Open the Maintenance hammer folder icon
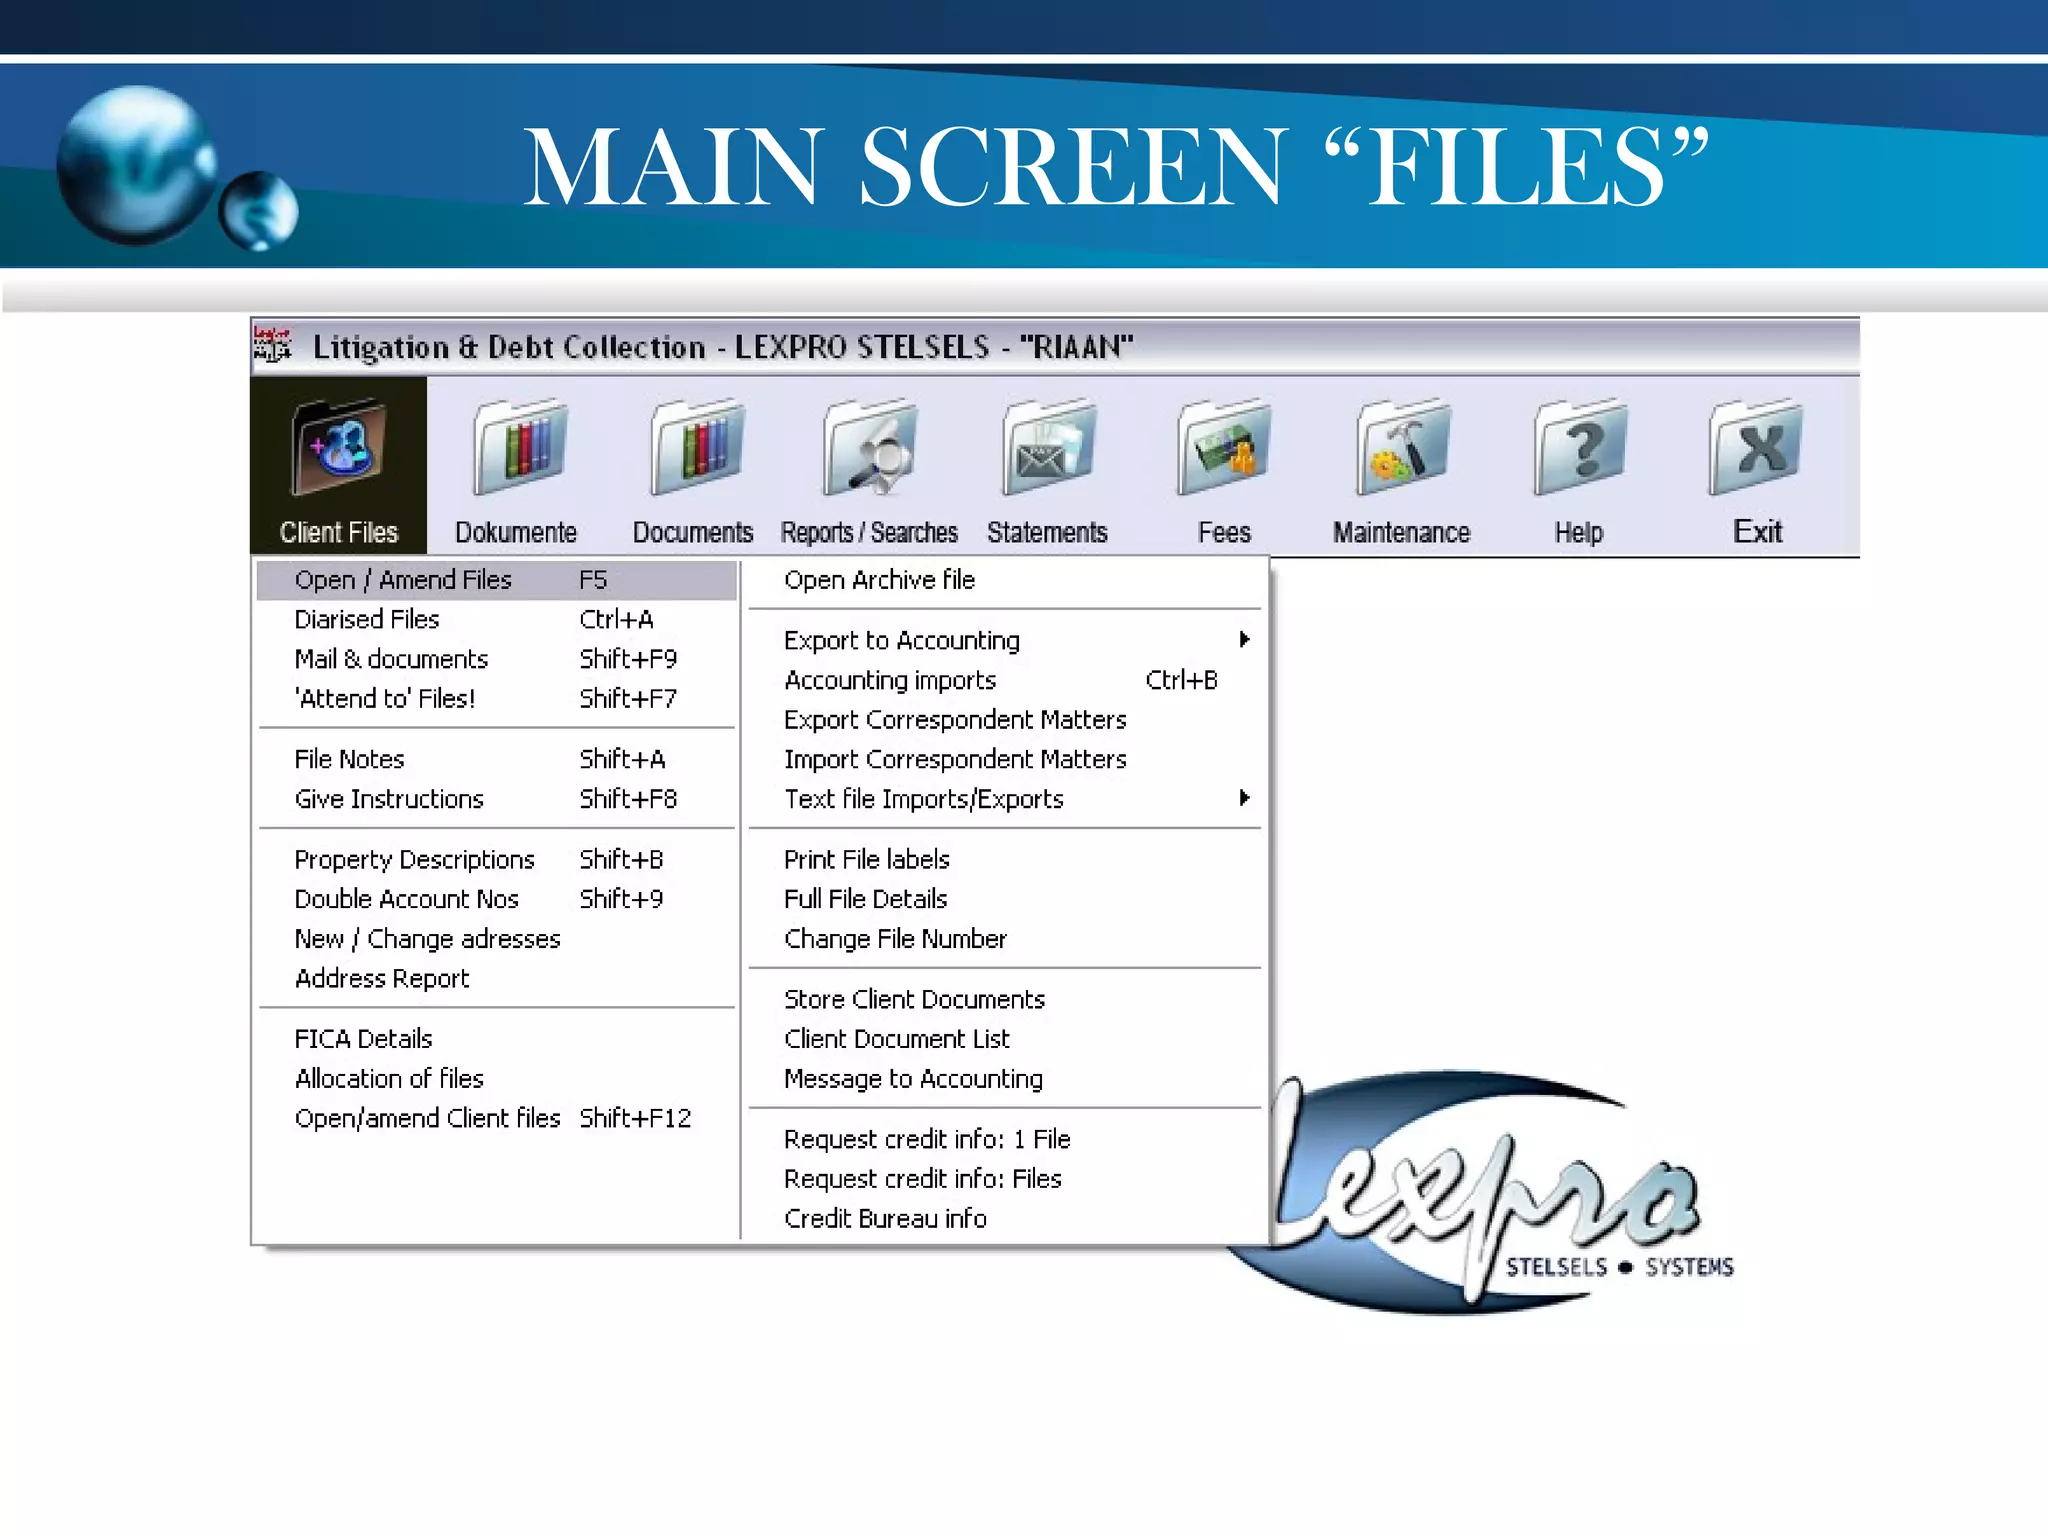2048x1536 pixels. (1401, 447)
